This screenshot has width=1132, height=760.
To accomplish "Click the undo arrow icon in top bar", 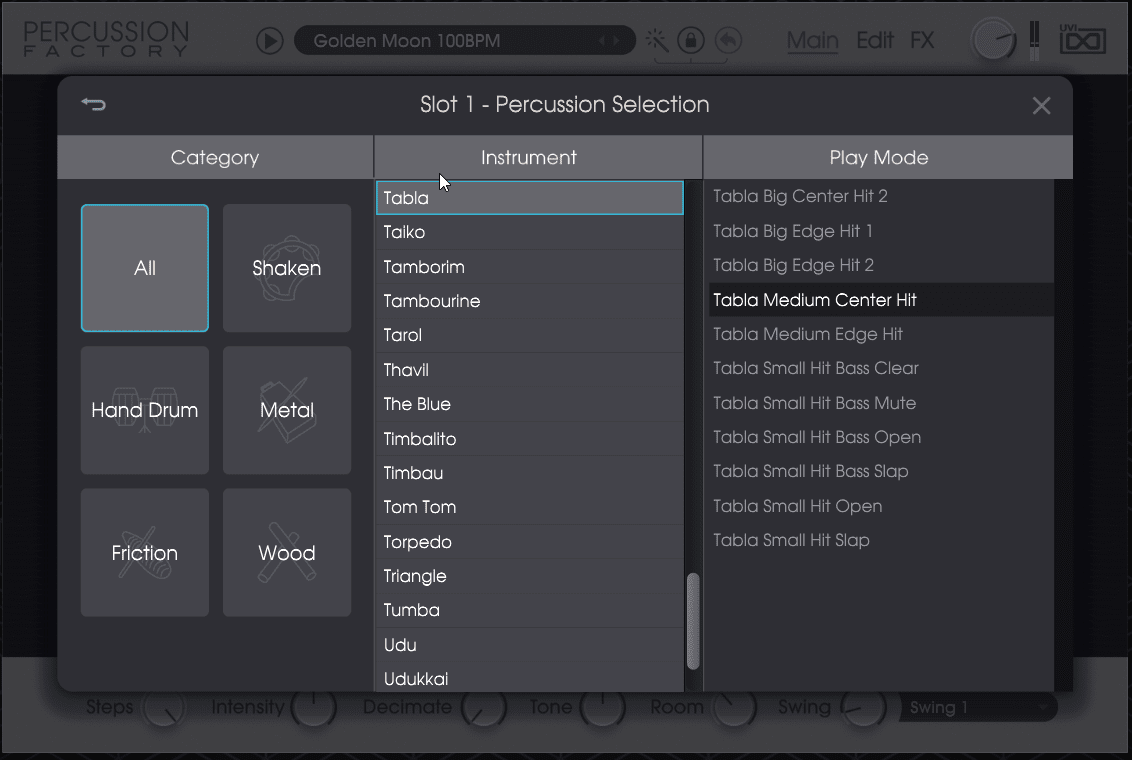I will pyautogui.click(x=729, y=40).
